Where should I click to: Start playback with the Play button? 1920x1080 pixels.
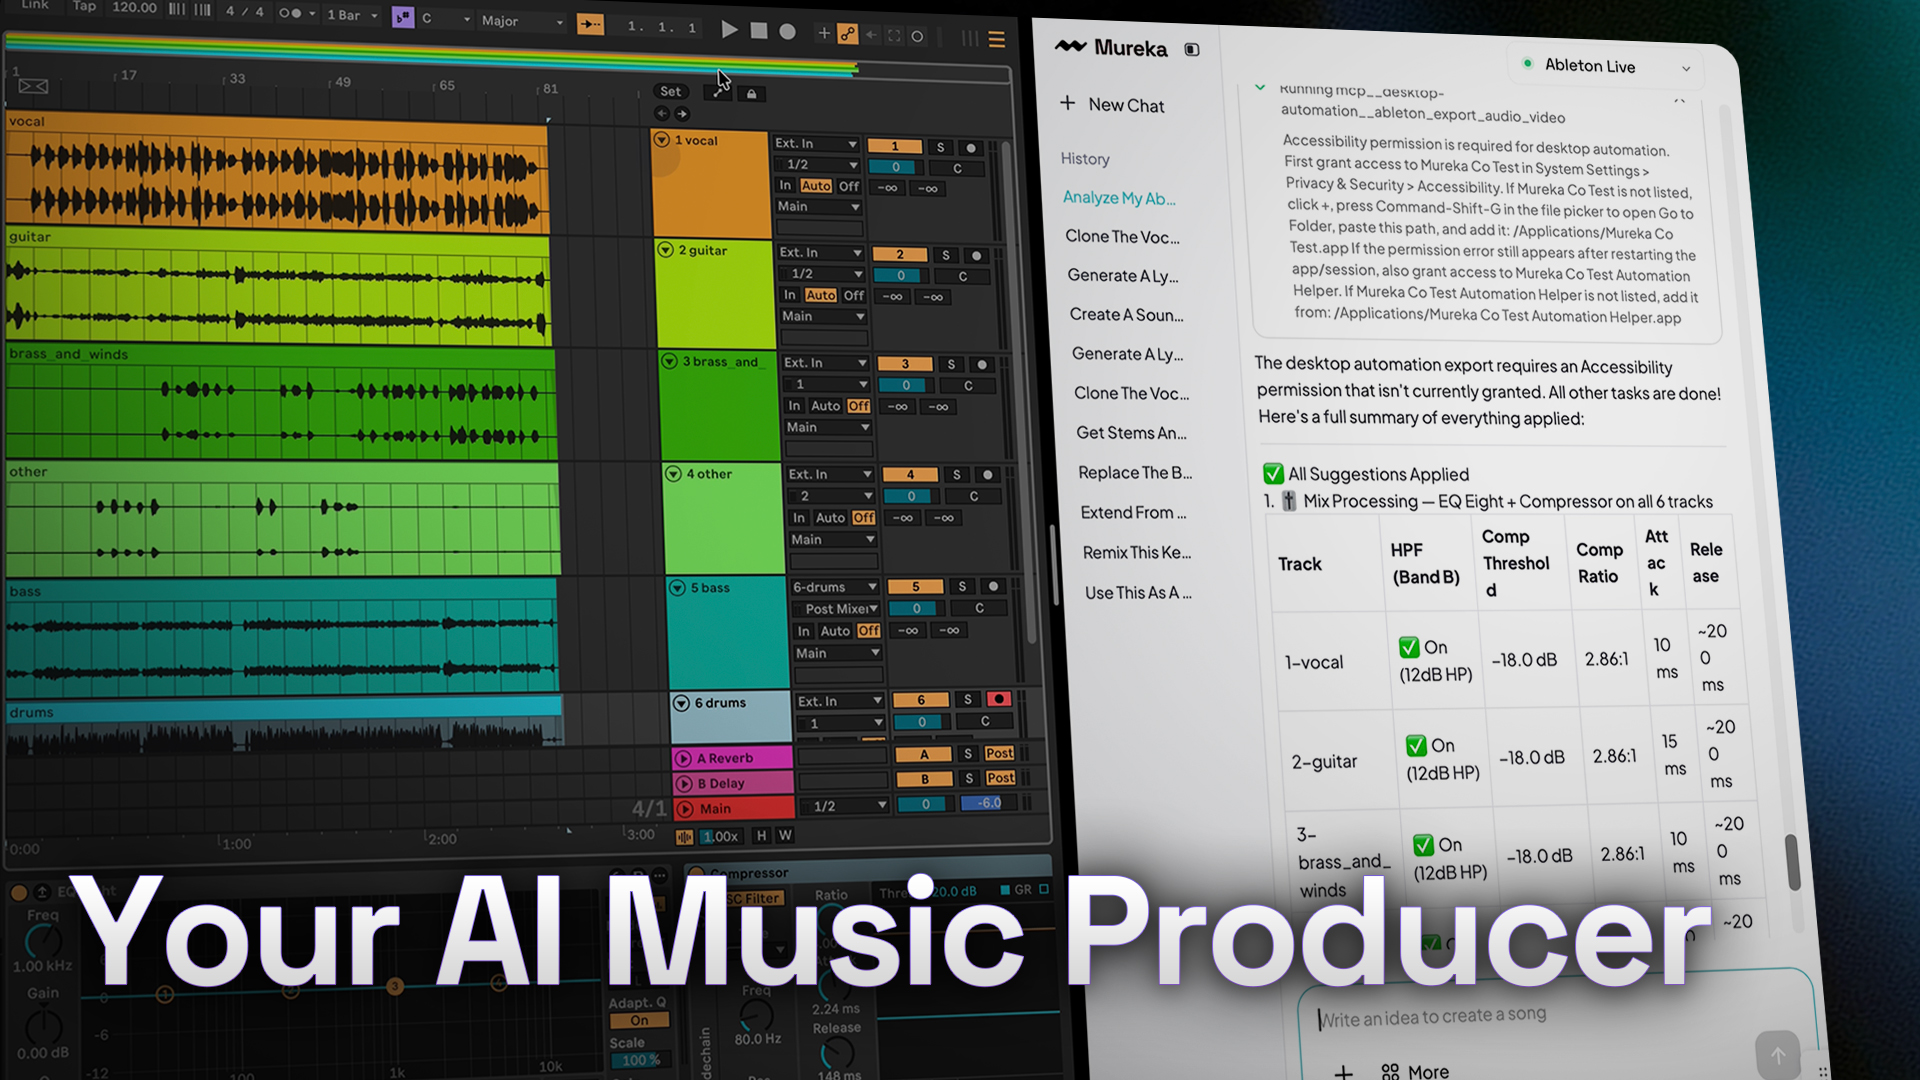click(x=729, y=30)
